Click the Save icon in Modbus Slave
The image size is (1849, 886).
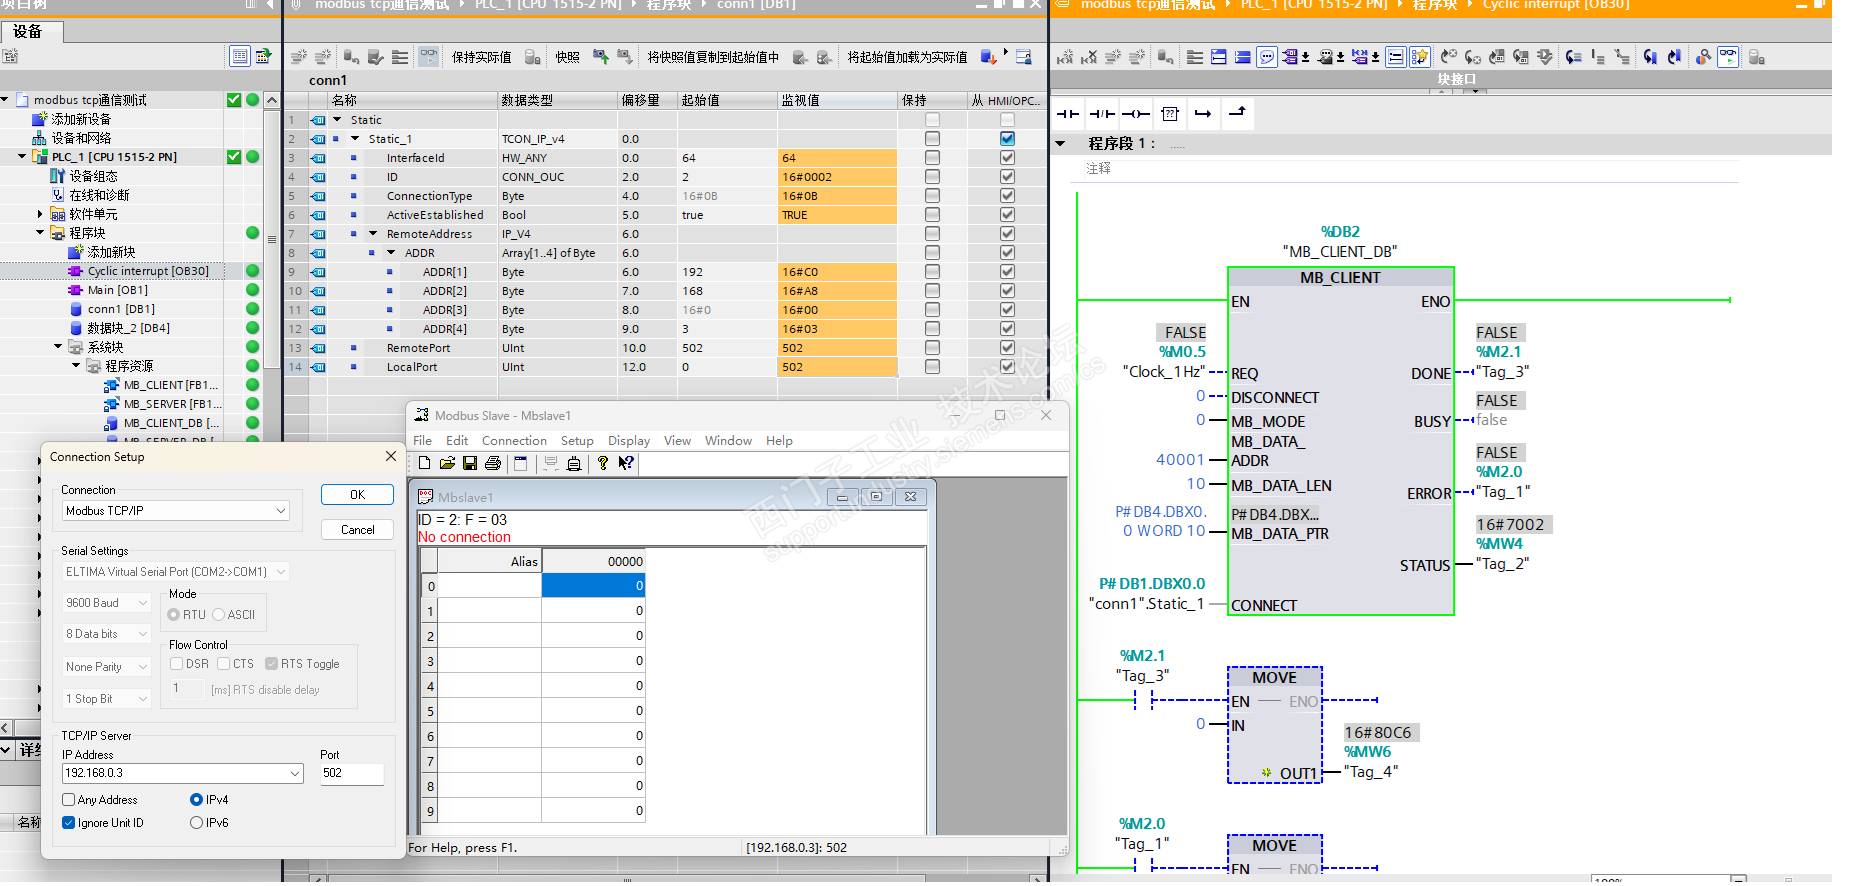tap(470, 463)
